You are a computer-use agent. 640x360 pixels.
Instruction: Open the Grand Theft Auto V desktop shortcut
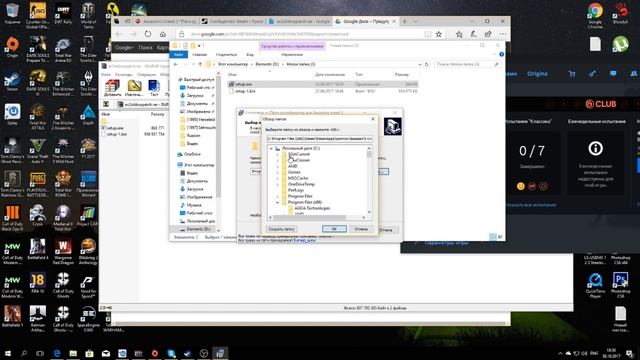38,151
